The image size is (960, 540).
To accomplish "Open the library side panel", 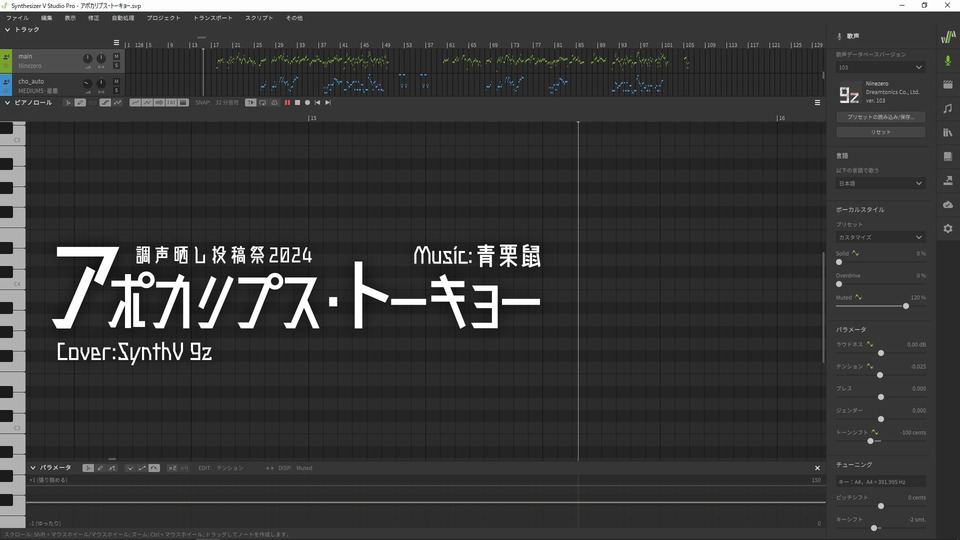I will (948, 132).
